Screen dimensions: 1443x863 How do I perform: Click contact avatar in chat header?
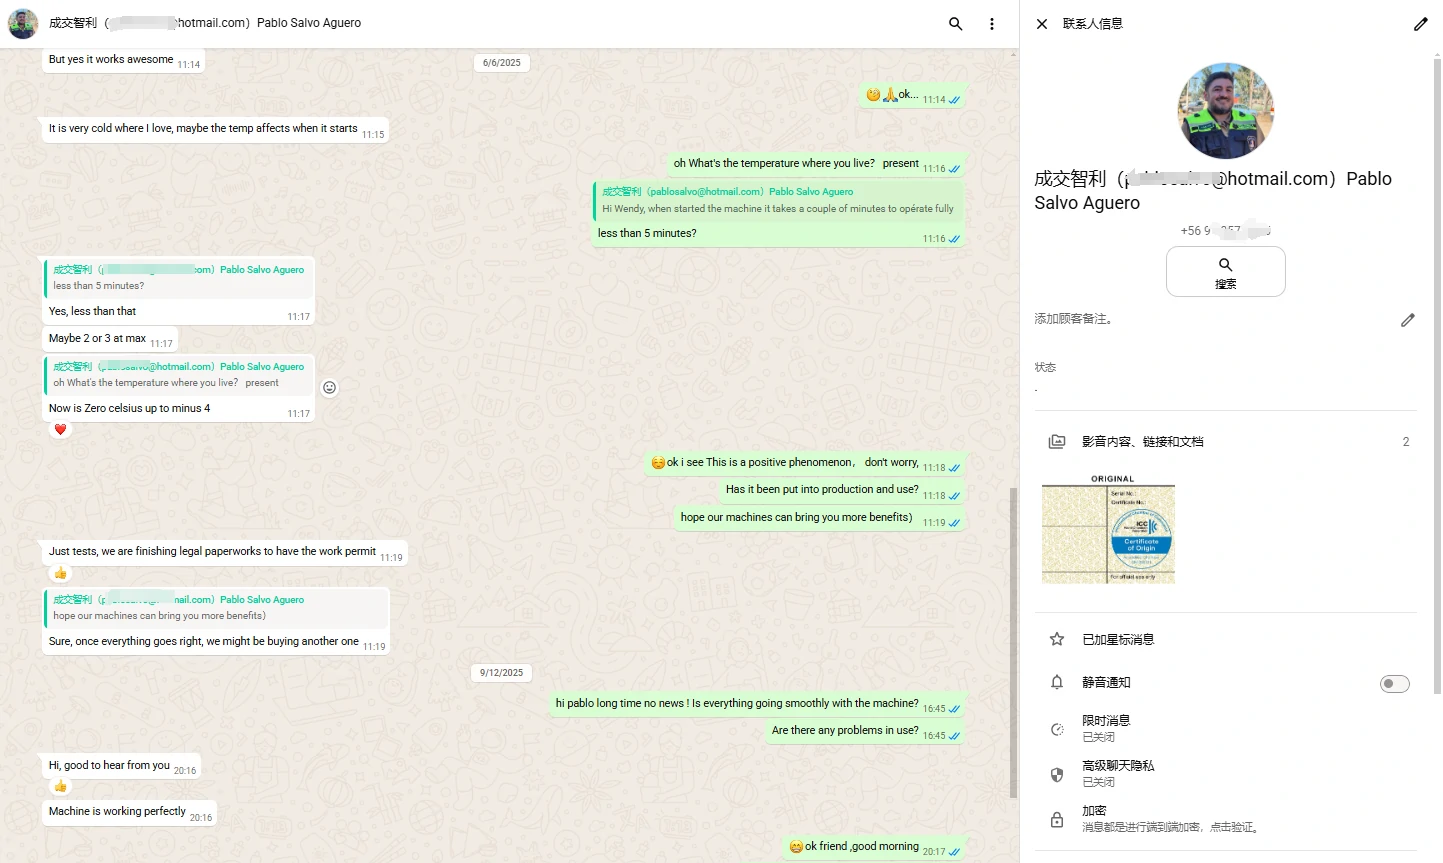coord(23,23)
